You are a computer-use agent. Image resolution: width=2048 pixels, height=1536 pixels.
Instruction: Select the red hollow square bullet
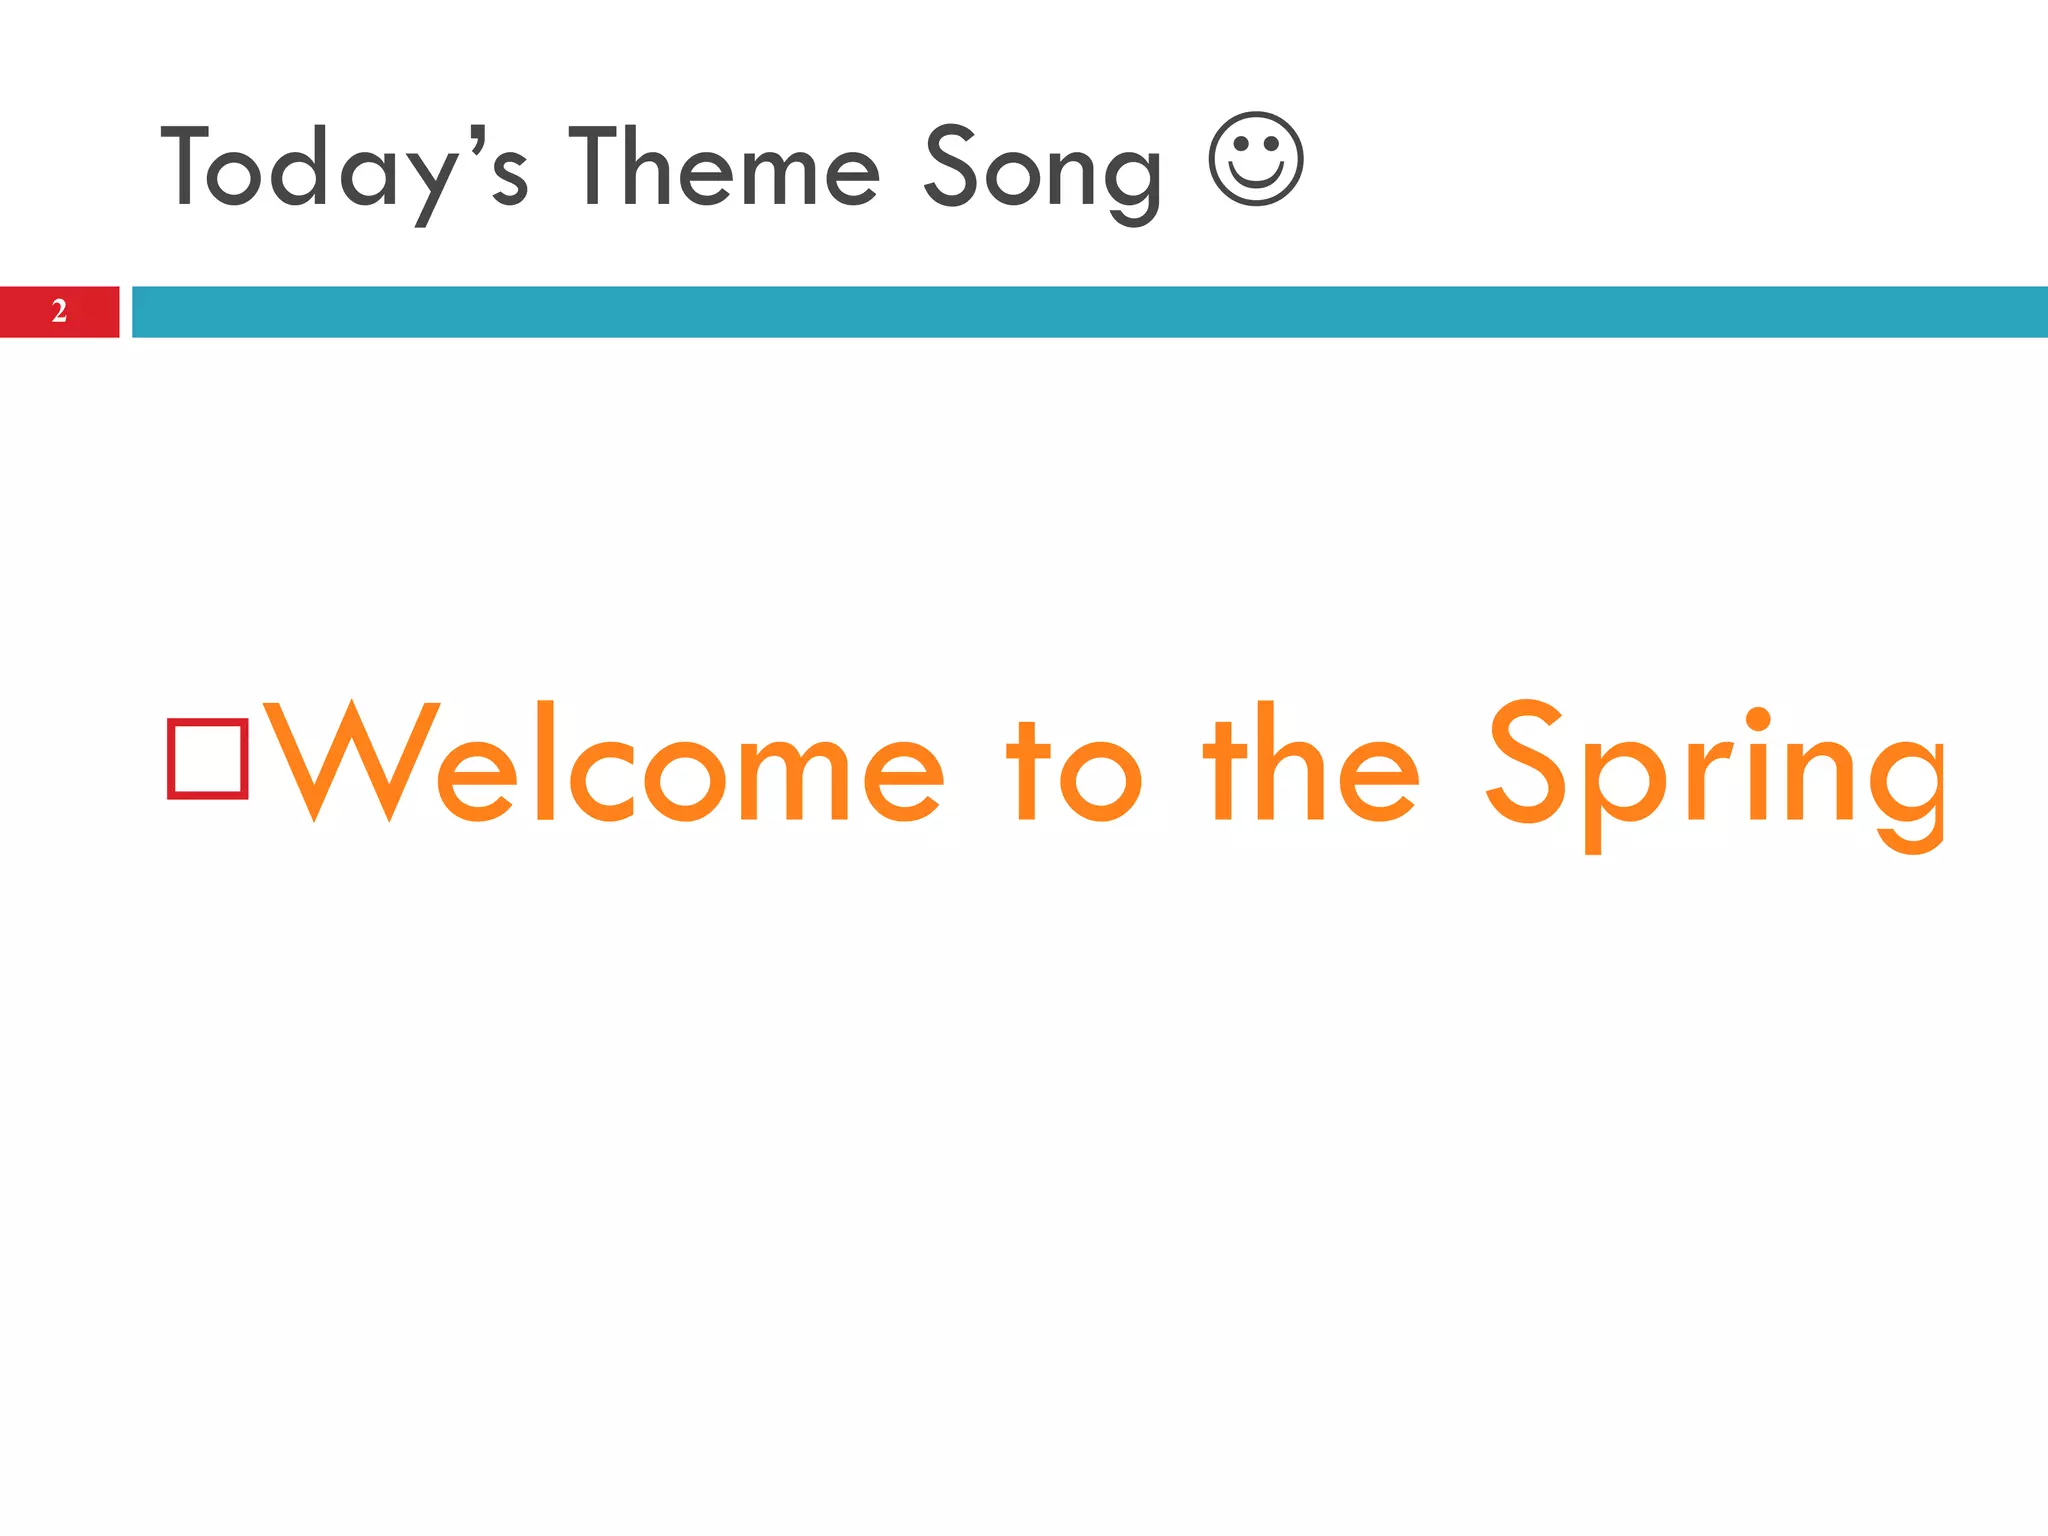click(x=208, y=759)
